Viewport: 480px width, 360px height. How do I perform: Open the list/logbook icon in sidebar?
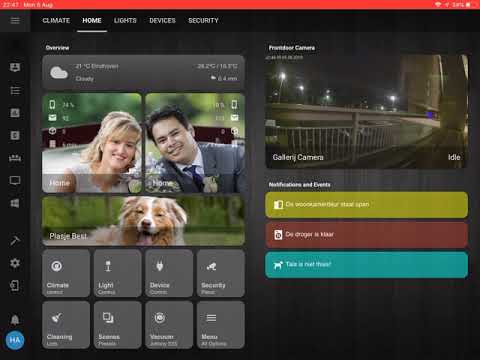(15, 91)
